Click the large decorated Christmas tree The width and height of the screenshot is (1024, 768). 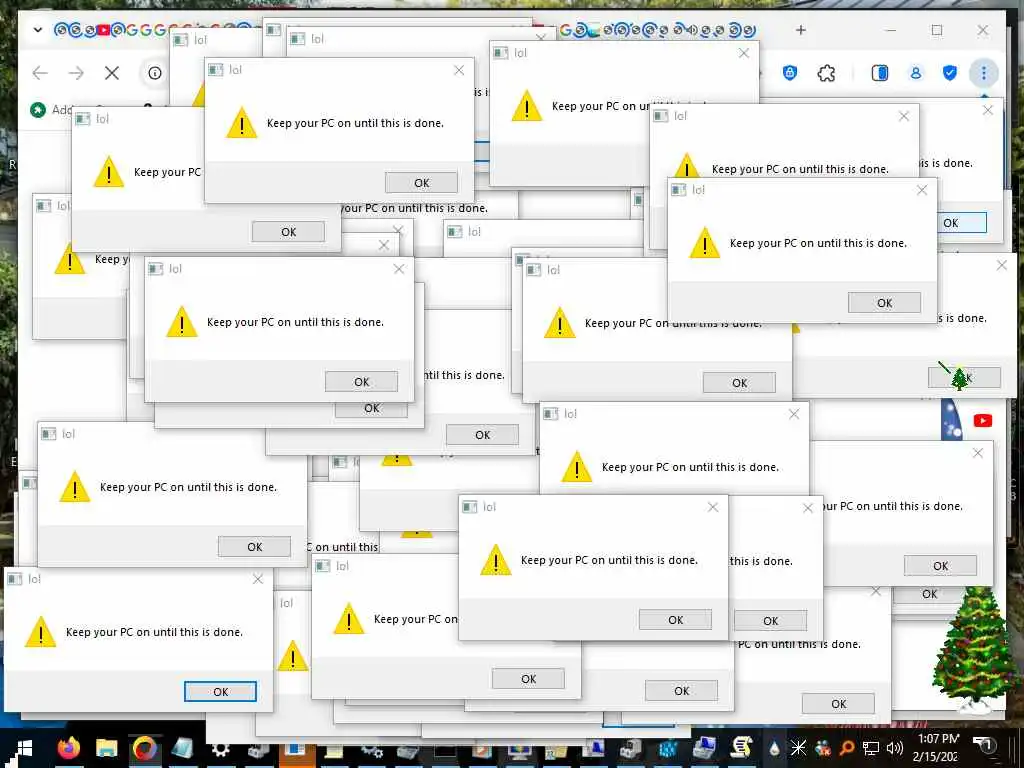click(x=971, y=649)
